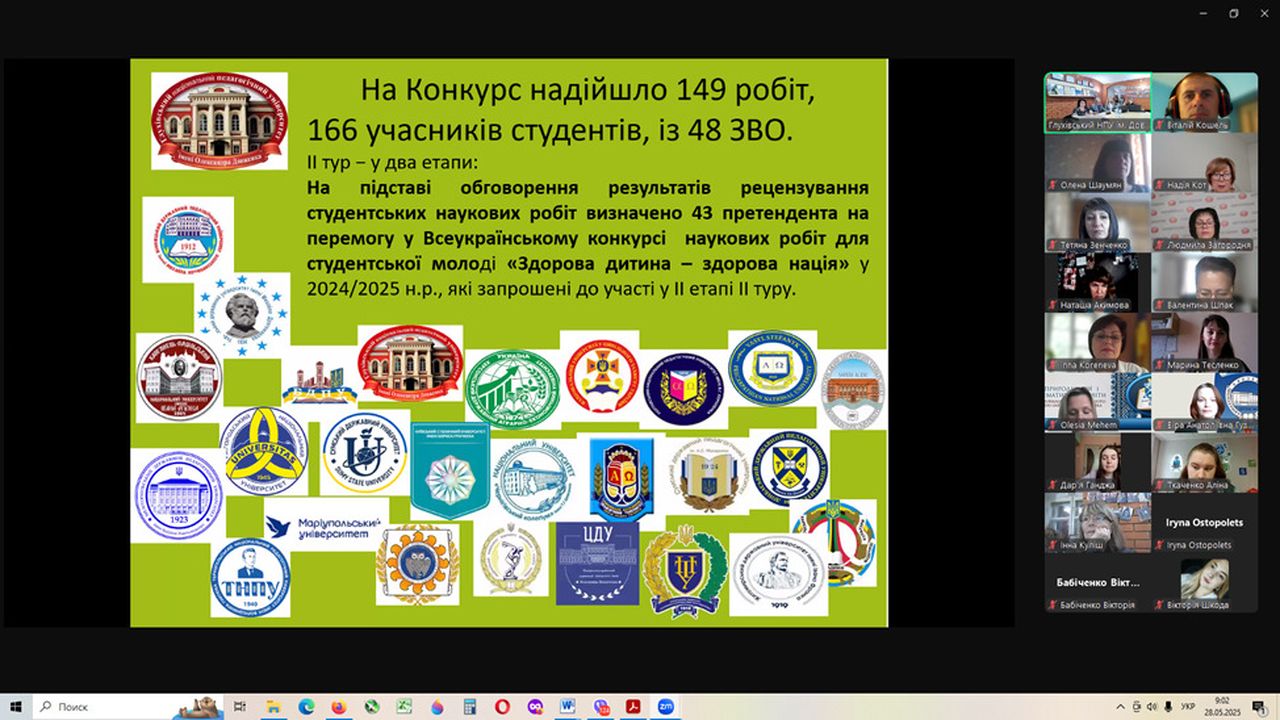This screenshot has height=720, width=1280.
Task: Click the Маріупольський університет logo on slide
Action: tap(326, 527)
